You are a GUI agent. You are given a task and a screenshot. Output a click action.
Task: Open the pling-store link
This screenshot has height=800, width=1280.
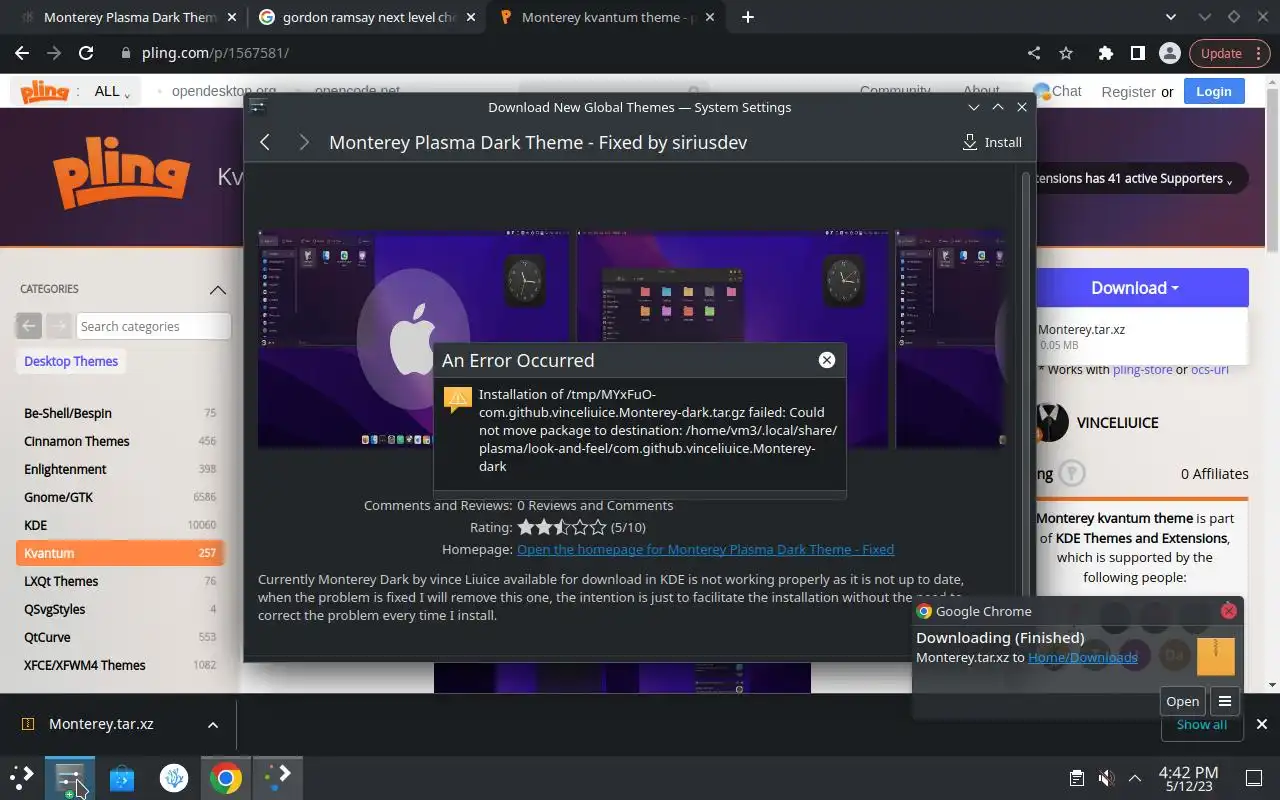click(1142, 369)
